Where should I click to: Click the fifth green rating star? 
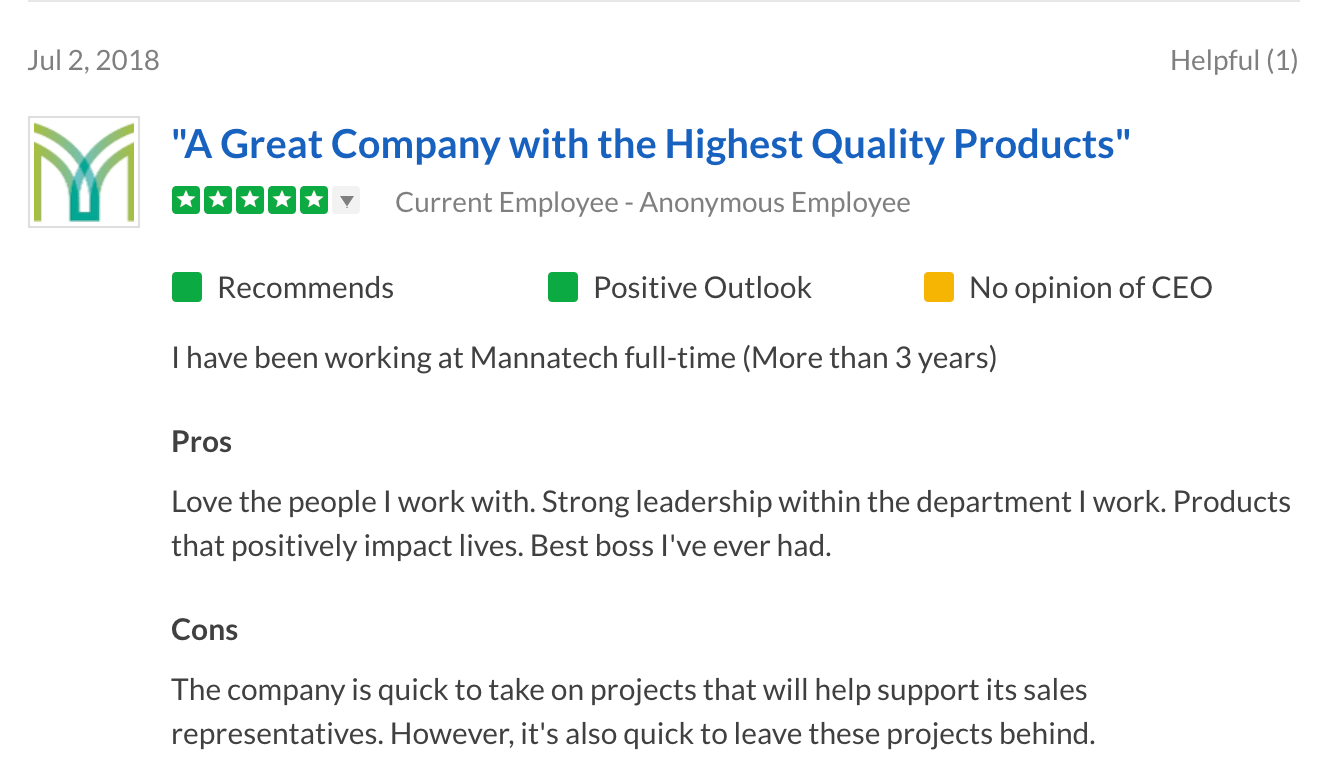[314, 201]
